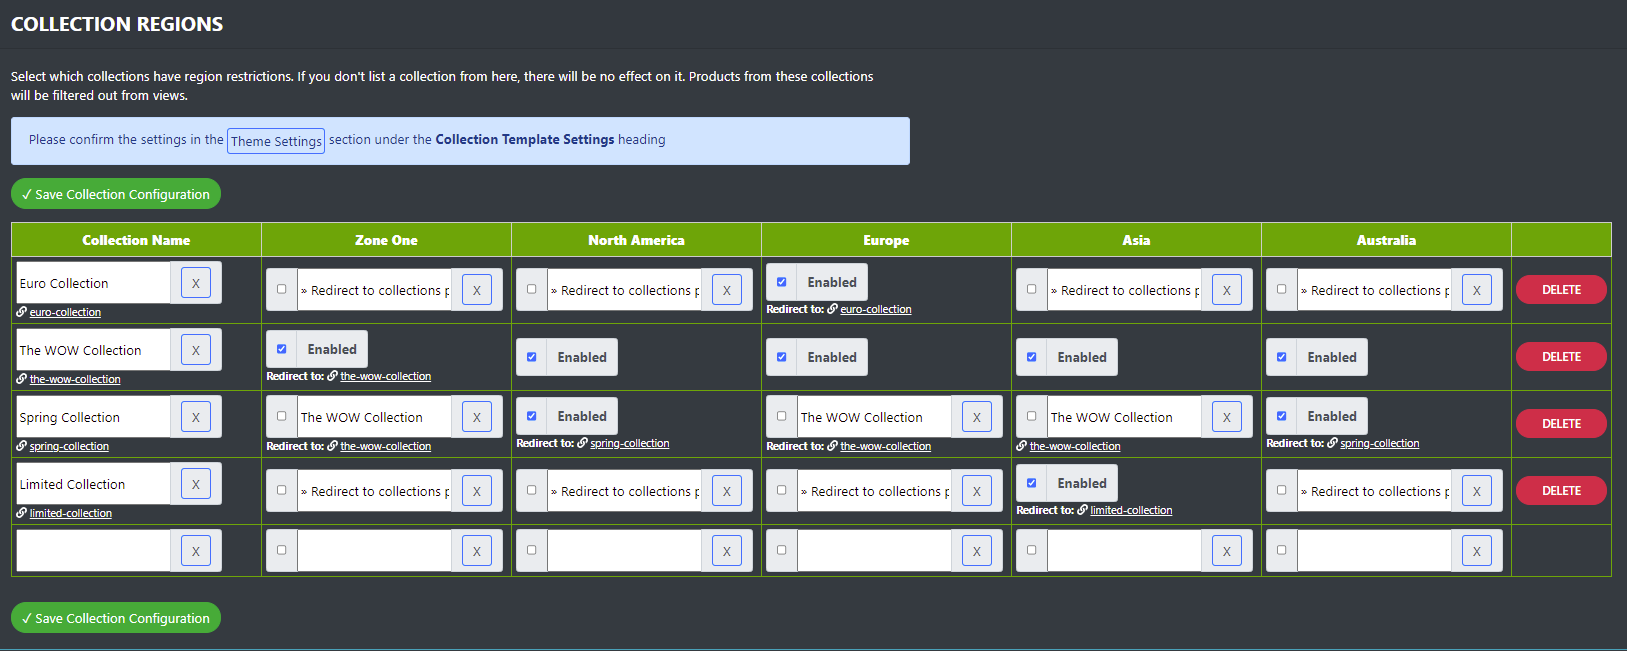Open limited-collection link under collection name
Screen dimensions: 1627x651
pos(71,513)
